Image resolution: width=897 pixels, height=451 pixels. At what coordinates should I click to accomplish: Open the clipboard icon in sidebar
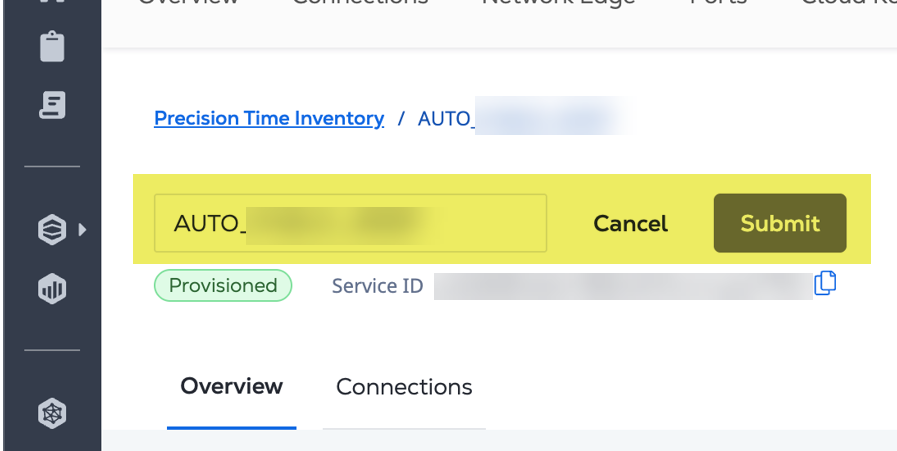(52, 46)
